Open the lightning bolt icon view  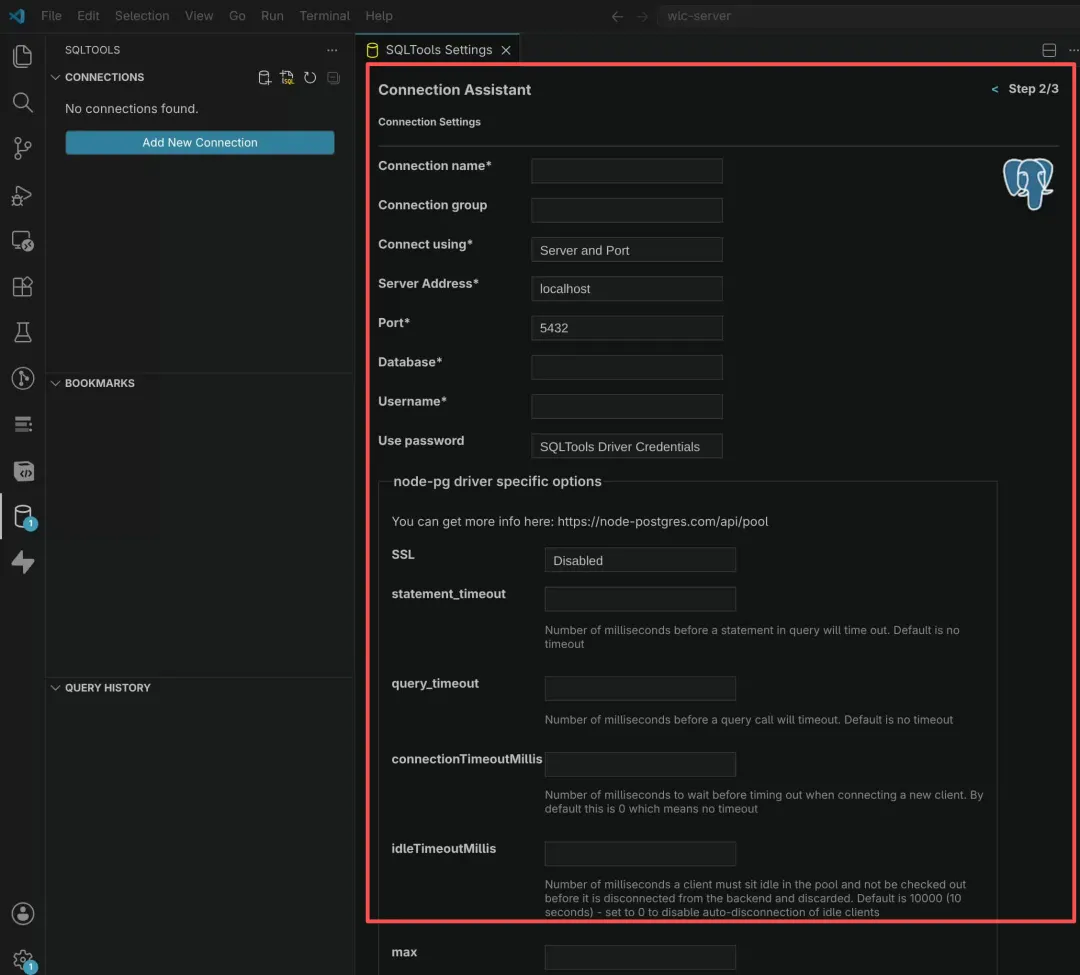tap(22, 562)
